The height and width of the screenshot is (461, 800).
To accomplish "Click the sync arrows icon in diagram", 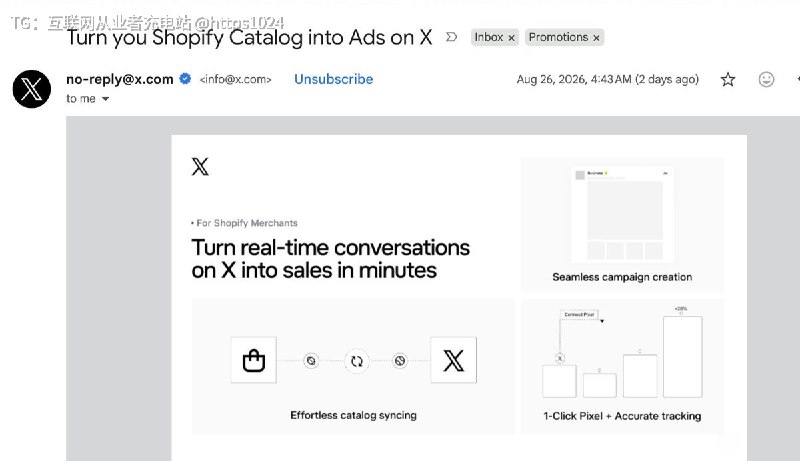I will click(357, 362).
